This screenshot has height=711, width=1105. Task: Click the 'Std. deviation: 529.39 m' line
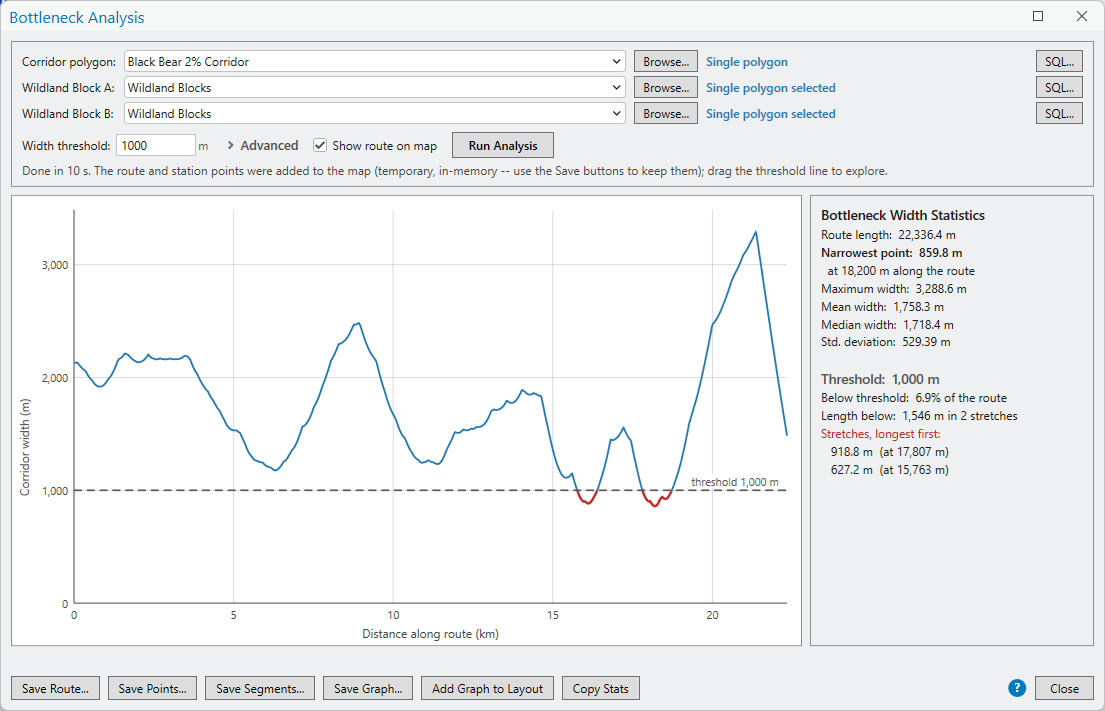pos(885,342)
